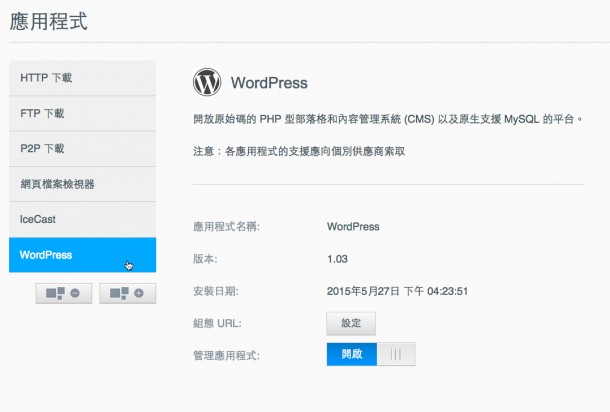Viewport: 610px width, 412px height.
Task: Select IceCast in the app list
Action: [x=82, y=219]
